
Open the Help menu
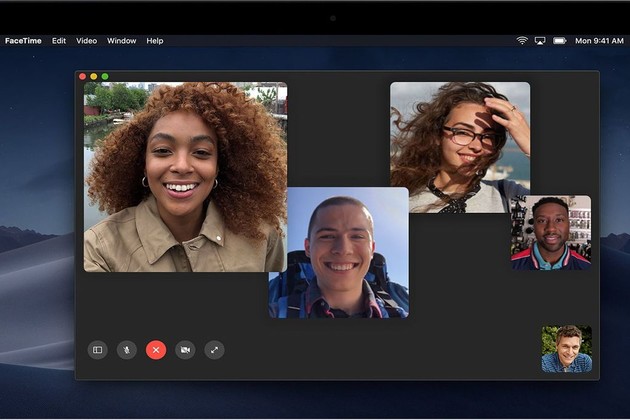coord(155,41)
